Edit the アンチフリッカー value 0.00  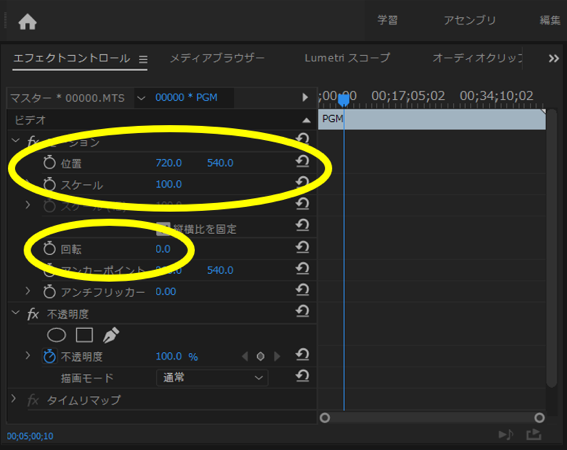click(166, 292)
